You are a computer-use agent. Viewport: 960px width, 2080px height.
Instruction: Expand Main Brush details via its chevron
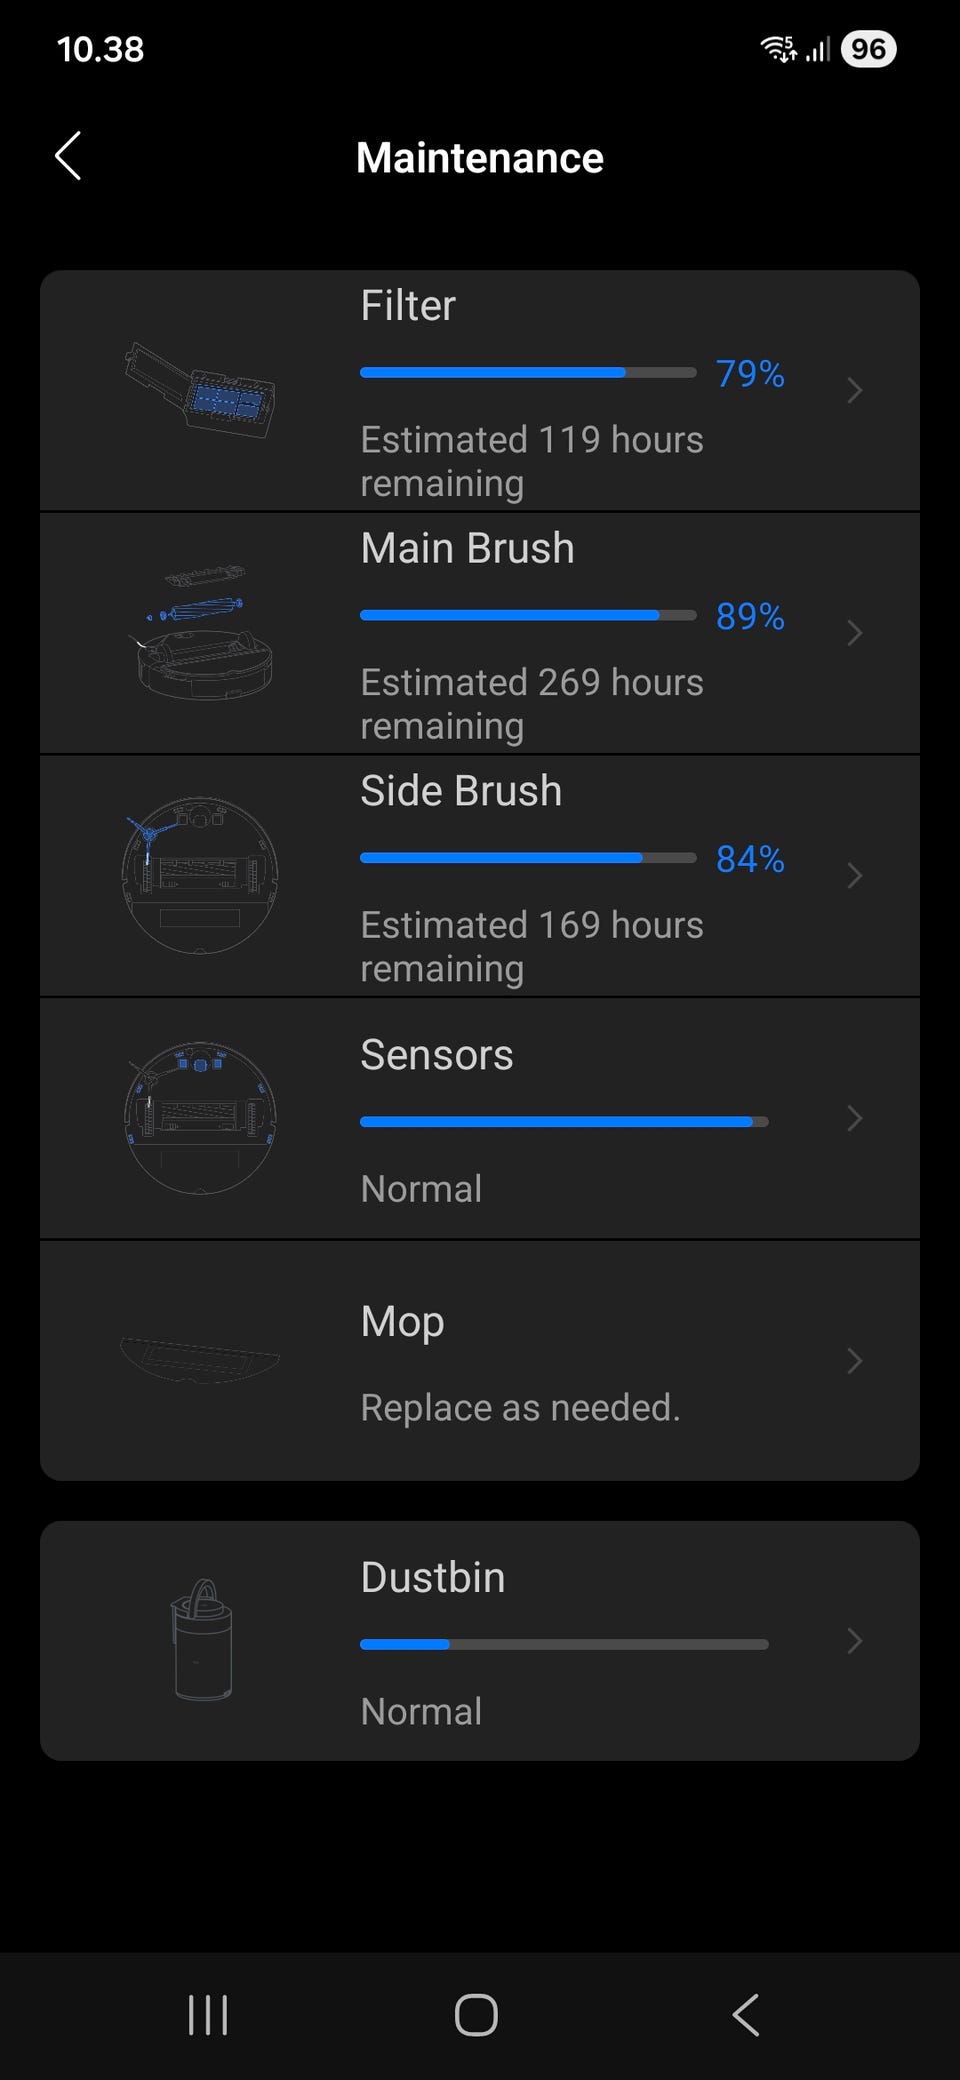pyautogui.click(x=854, y=633)
